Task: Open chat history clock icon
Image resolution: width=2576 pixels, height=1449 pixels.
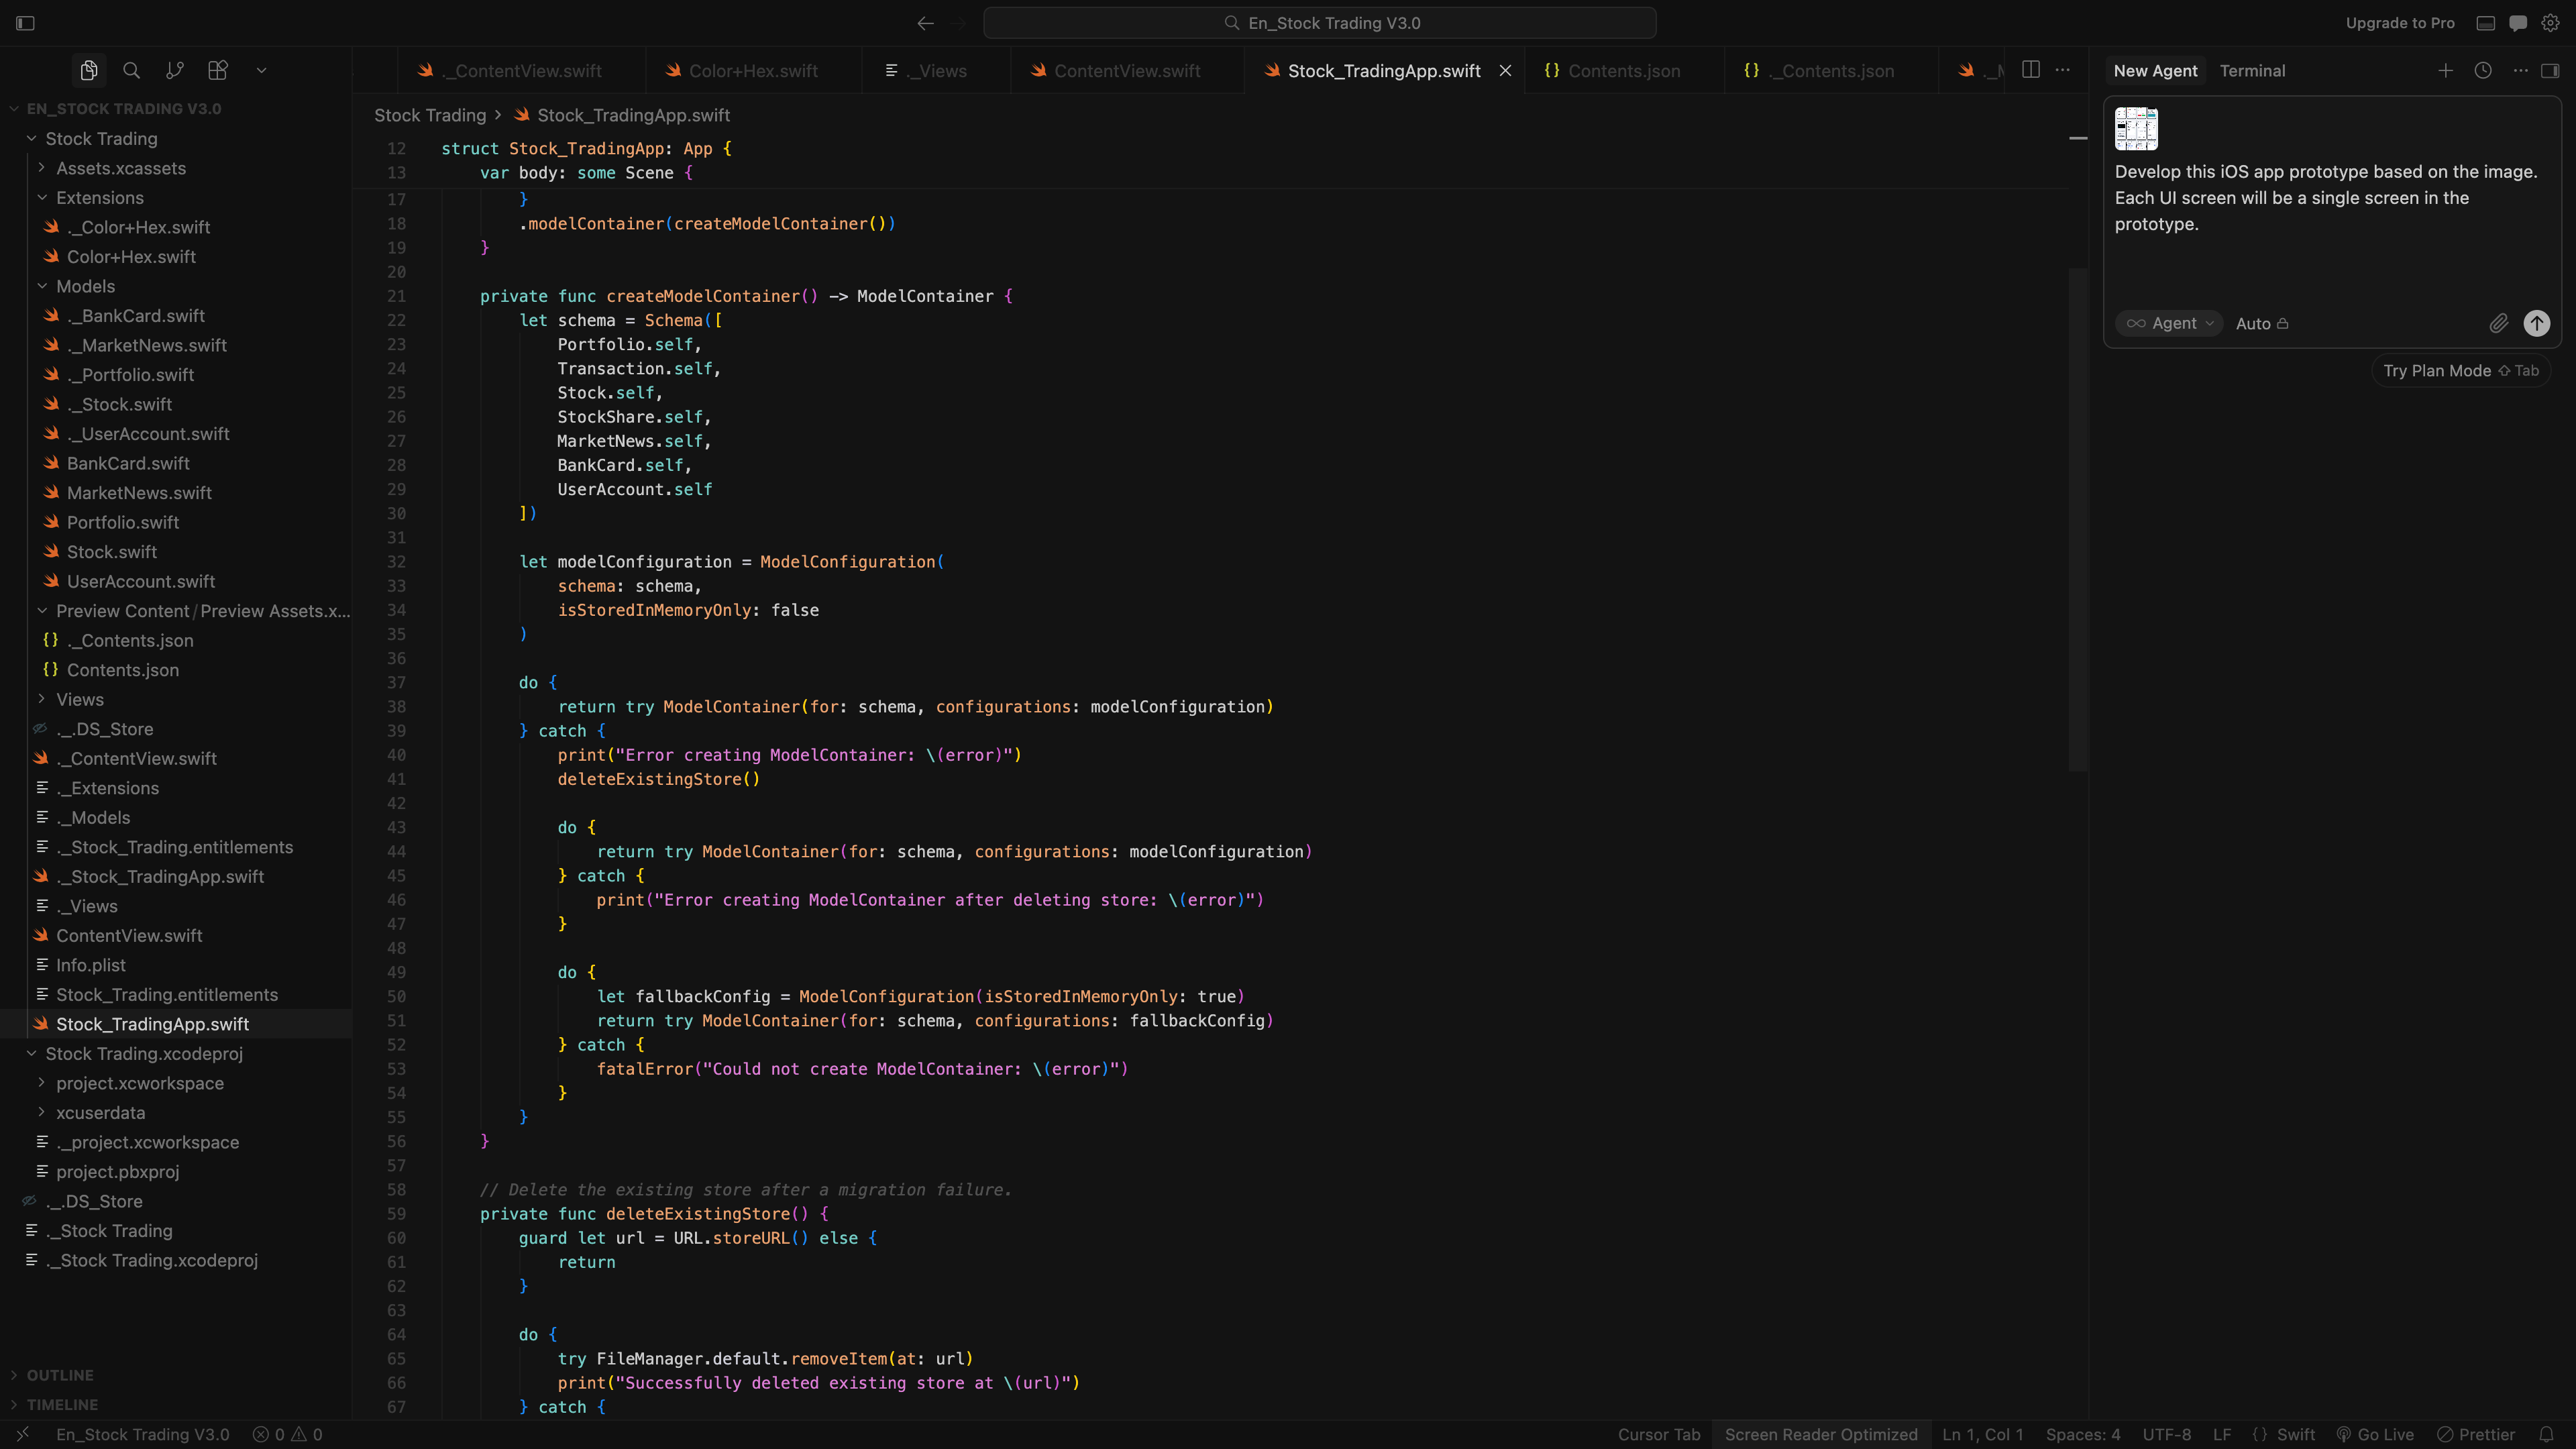Action: [x=2483, y=70]
